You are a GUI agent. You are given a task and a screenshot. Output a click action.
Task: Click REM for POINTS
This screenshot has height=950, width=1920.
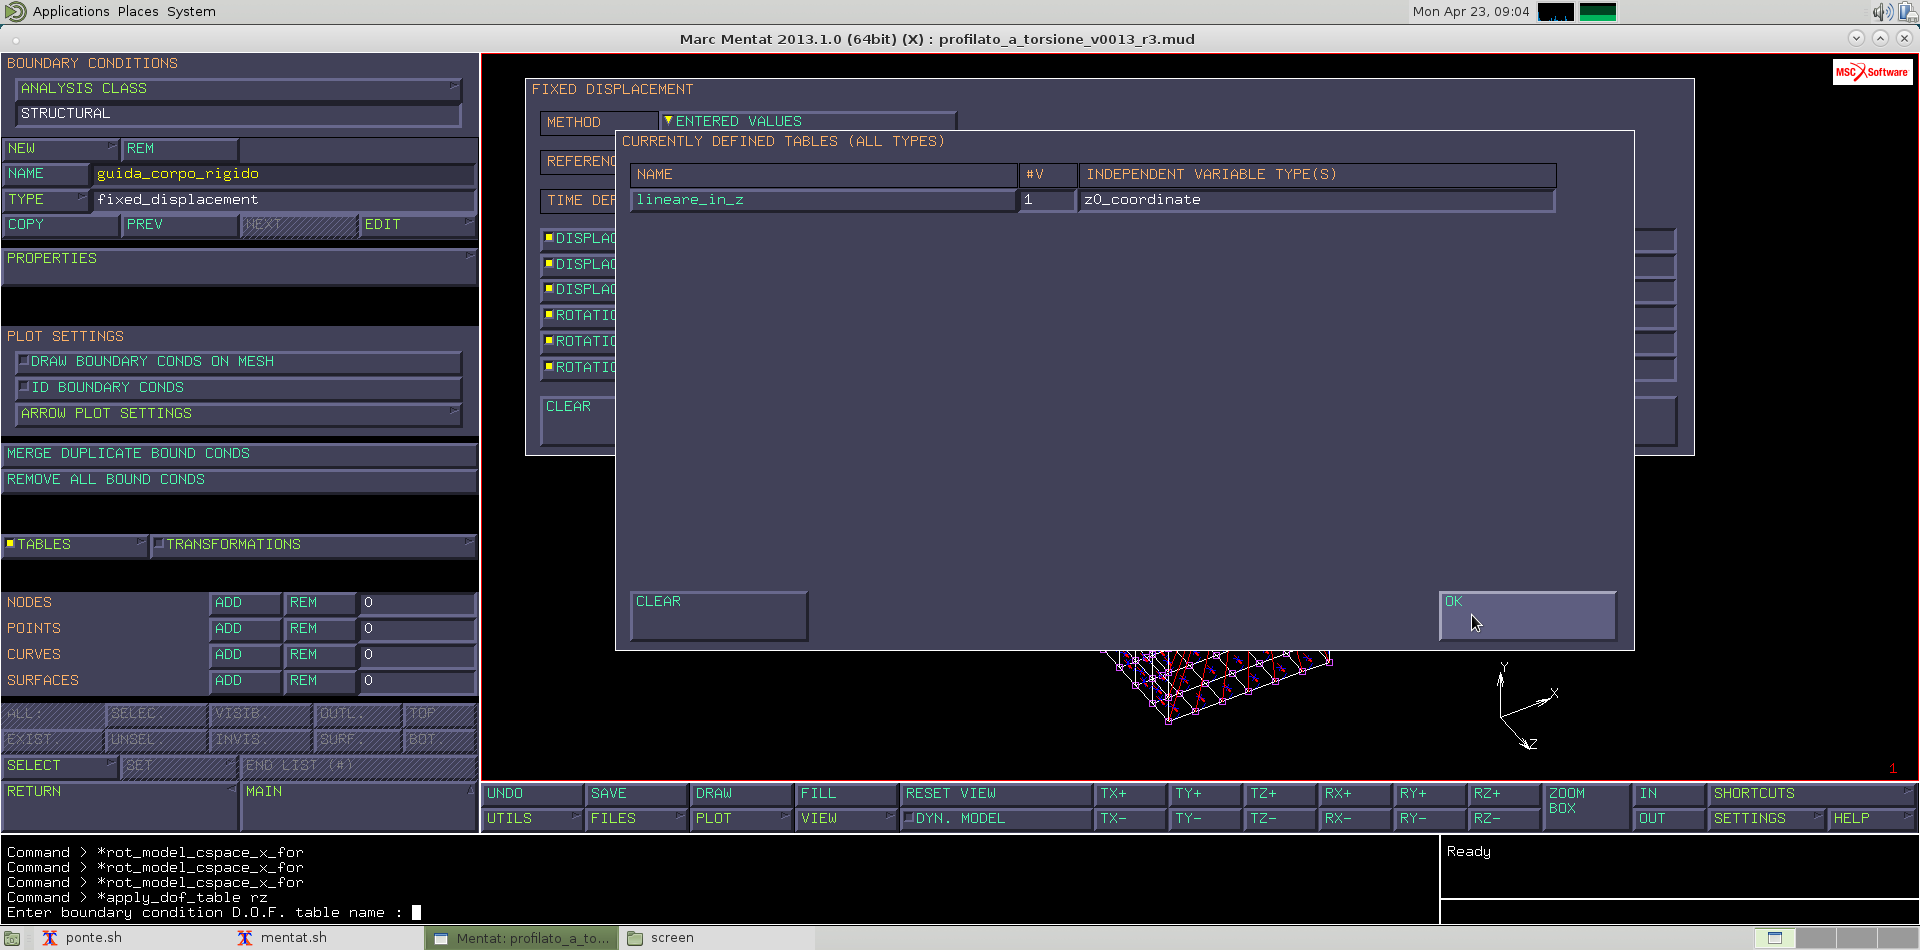click(320, 629)
